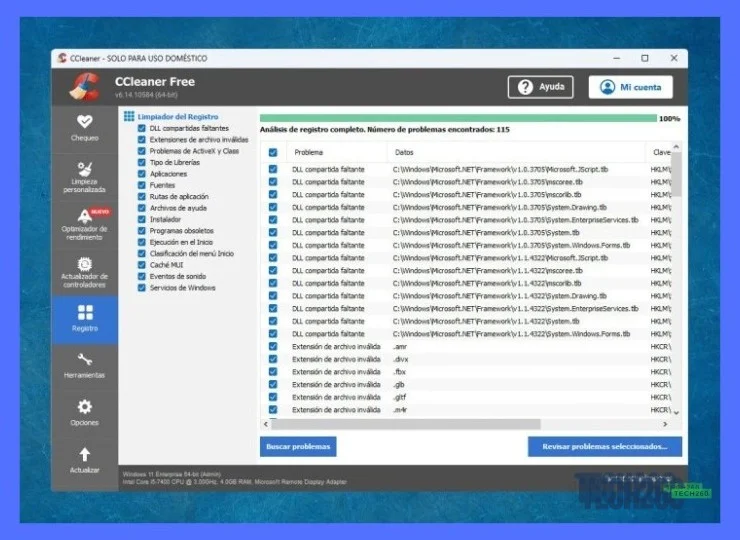Uncheck the Microsoft.JScript.tlb v1.0.3705 row

click(273, 169)
